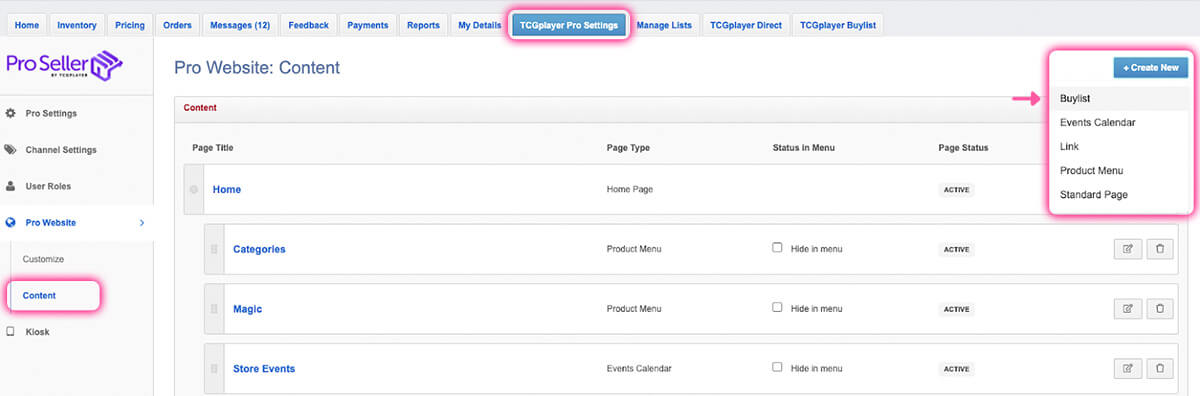Click the Page Status column header
This screenshot has height=396, width=1200.
pos(963,148)
